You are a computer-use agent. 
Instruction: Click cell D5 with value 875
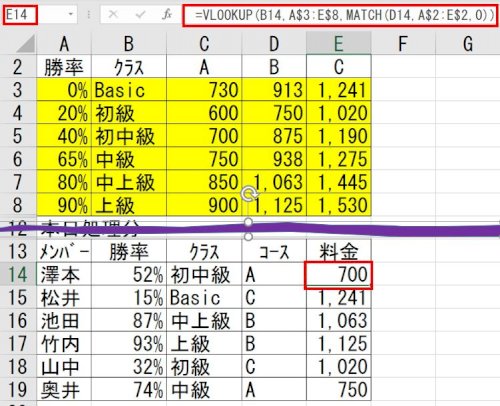coord(274,135)
